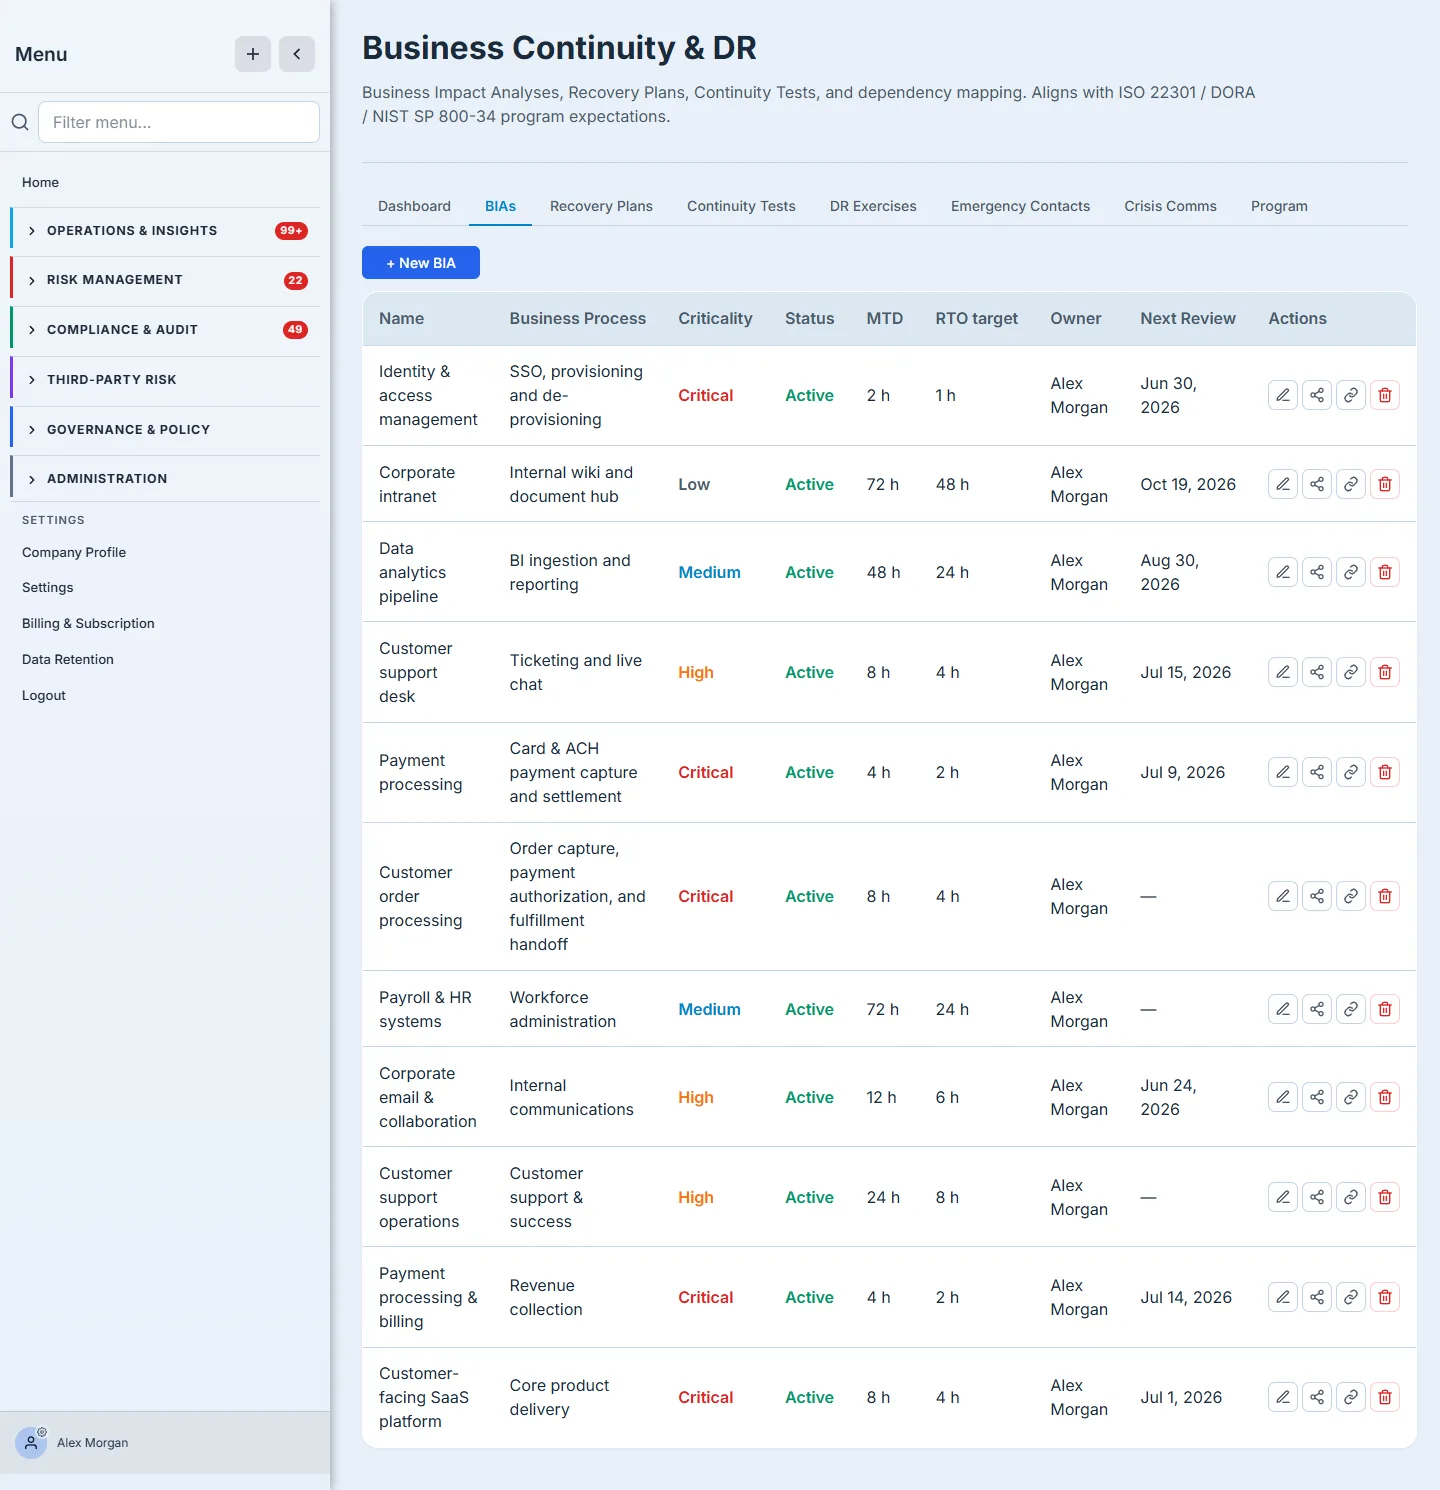Edit the Identity & access management BIA
The height and width of the screenshot is (1490, 1440).
point(1283,395)
